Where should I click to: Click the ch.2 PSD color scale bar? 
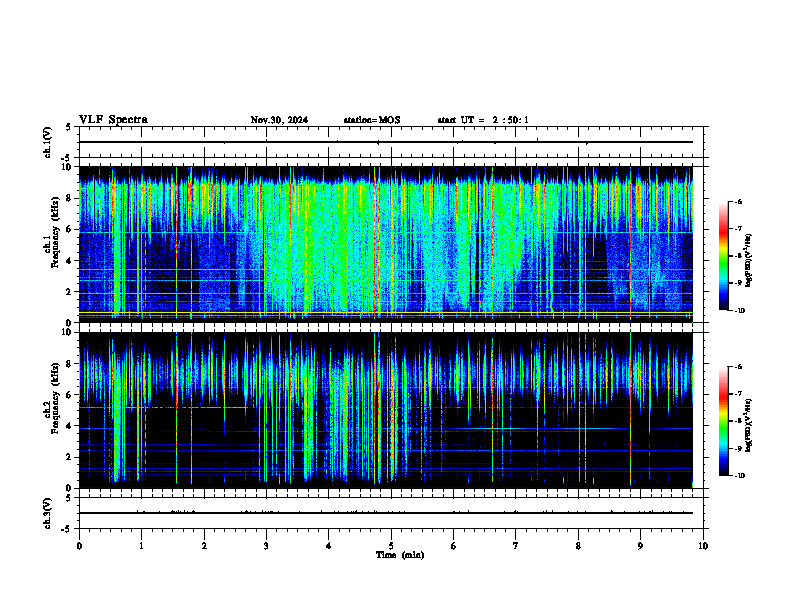point(724,421)
